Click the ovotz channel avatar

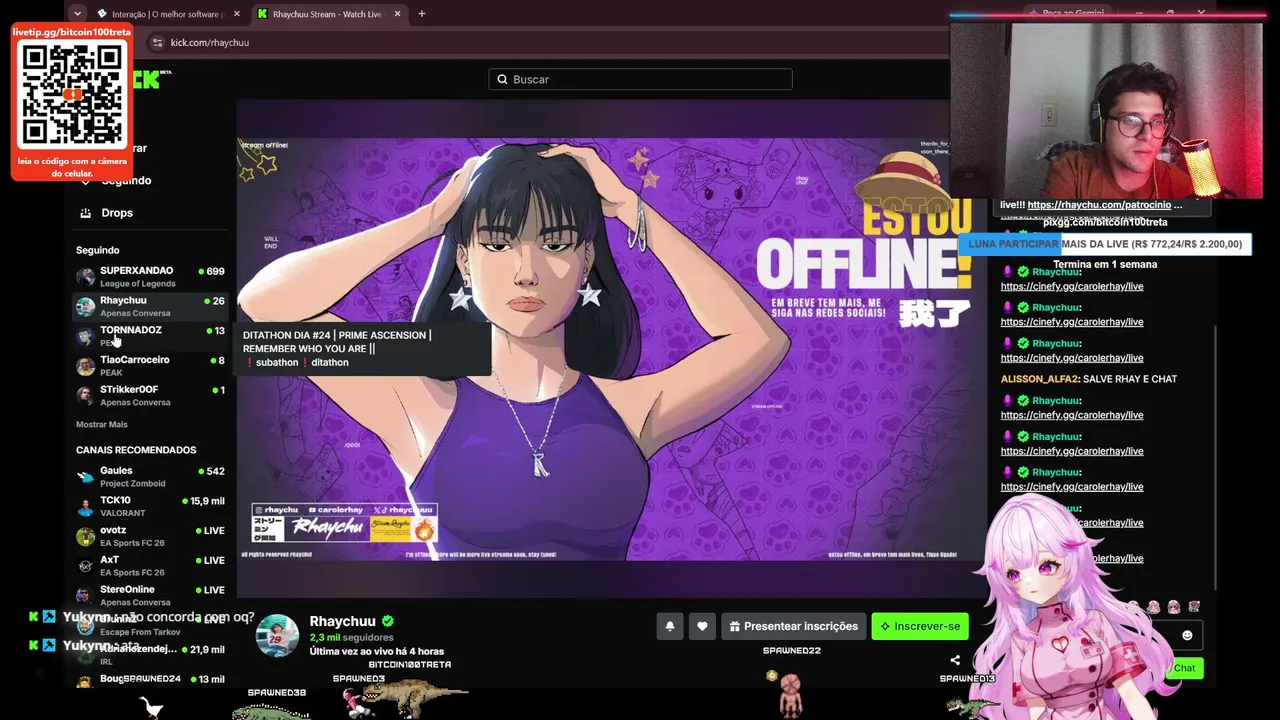point(86,537)
